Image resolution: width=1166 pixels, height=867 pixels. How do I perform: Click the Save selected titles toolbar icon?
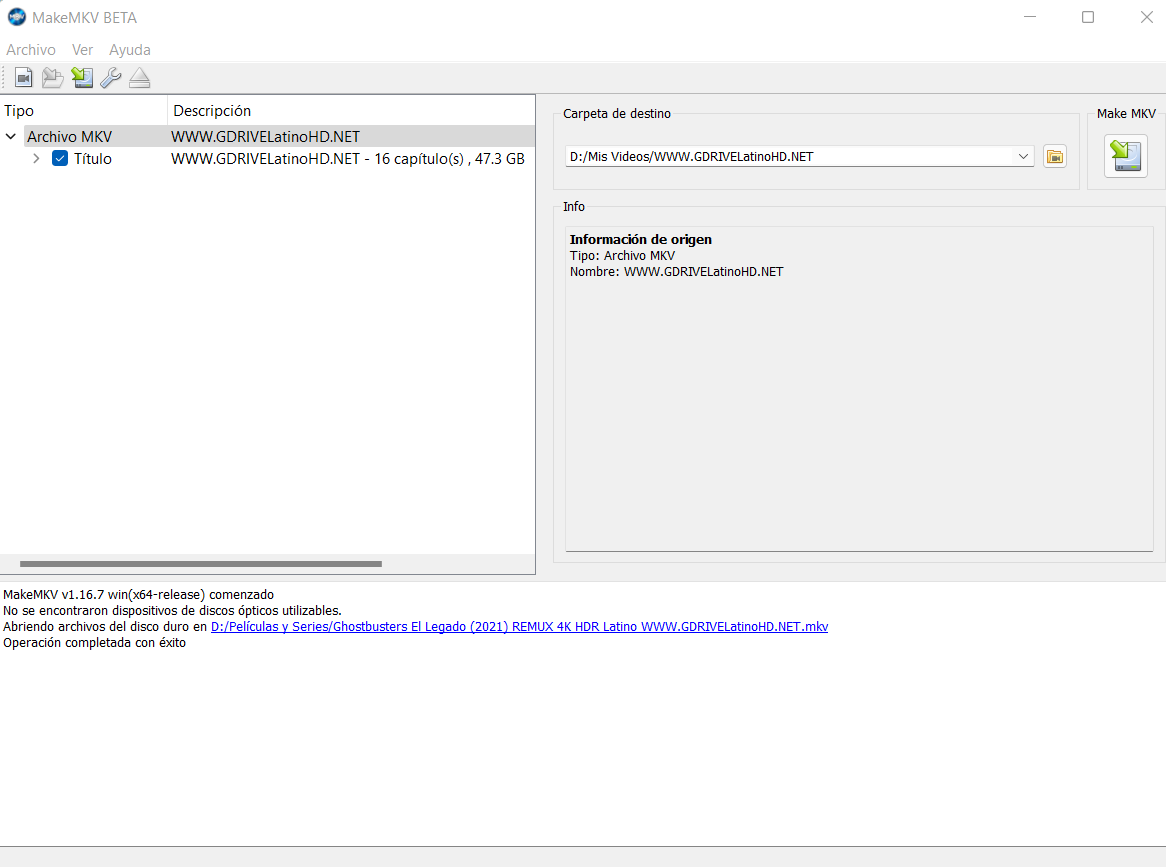(82, 77)
